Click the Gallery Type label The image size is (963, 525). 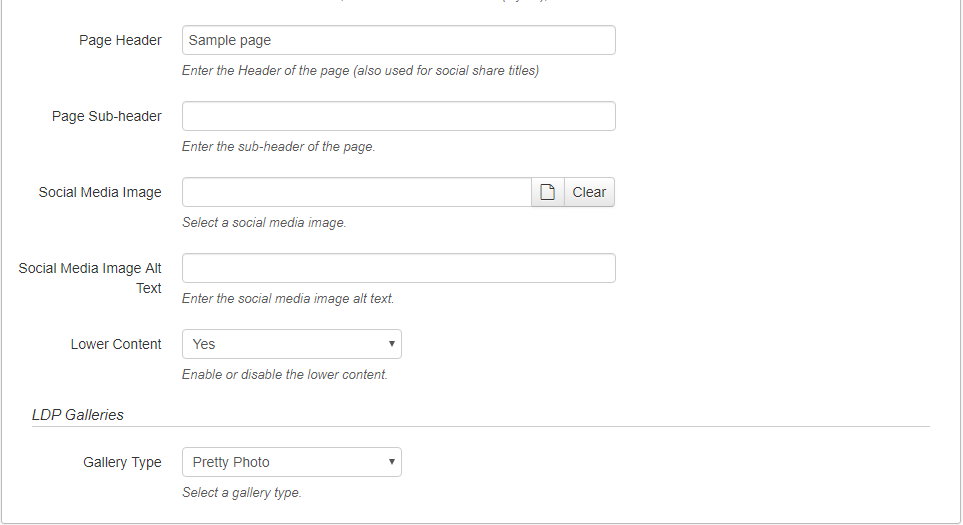pyautogui.click(x=122, y=462)
